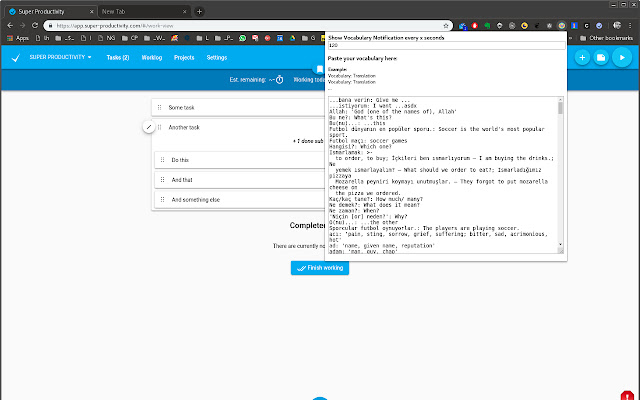Click the browser forward arrow
This screenshot has width=640, height=400.
point(22,25)
